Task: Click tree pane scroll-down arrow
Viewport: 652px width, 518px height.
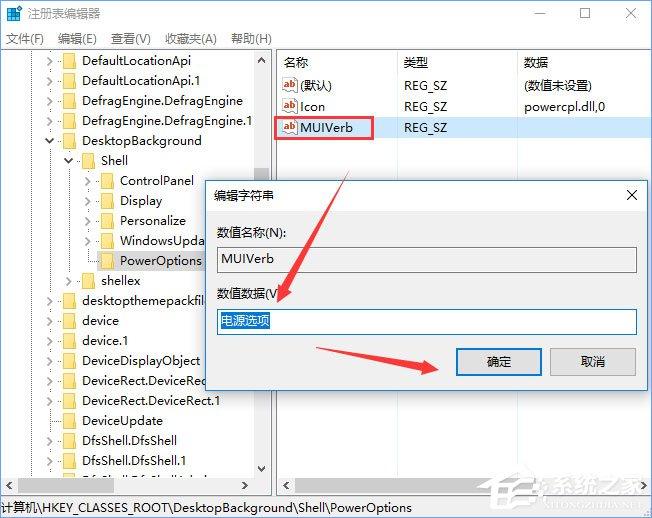Action: point(262,469)
